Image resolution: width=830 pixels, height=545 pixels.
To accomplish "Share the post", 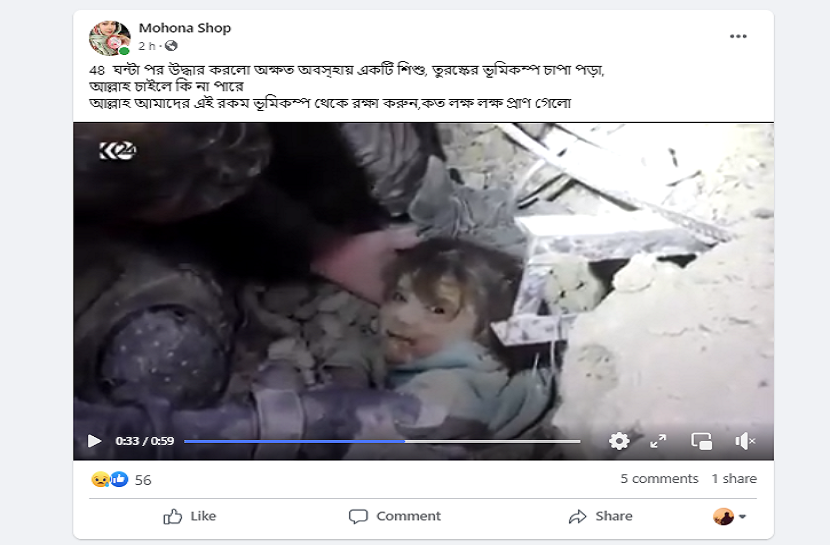I will click(x=600, y=516).
